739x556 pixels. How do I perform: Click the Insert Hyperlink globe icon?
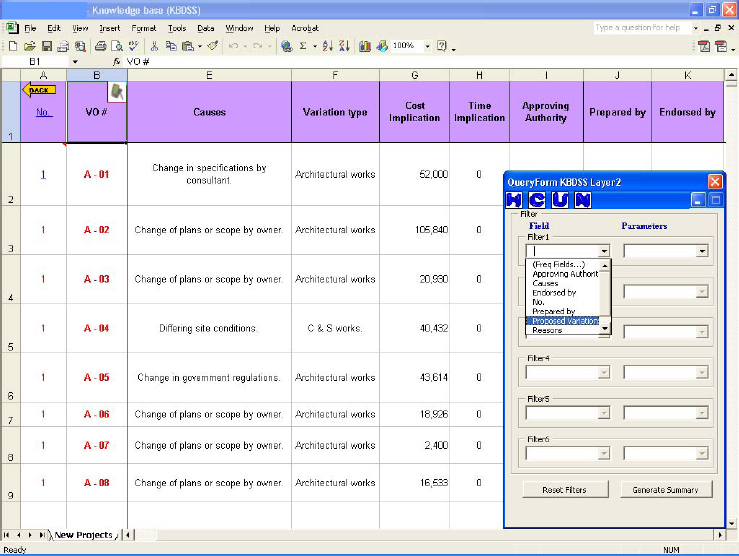coord(286,46)
